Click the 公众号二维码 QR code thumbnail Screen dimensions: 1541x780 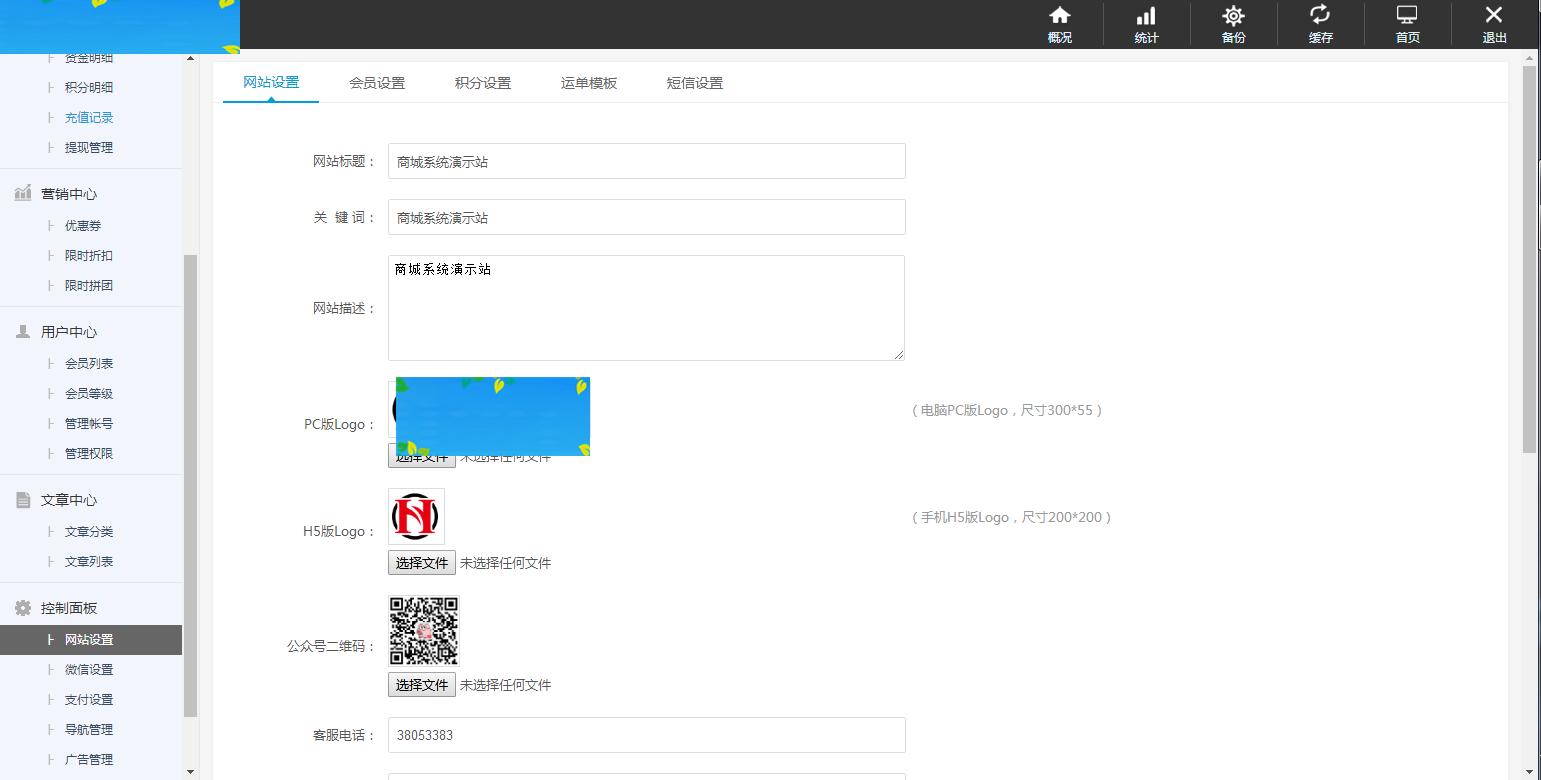click(423, 630)
